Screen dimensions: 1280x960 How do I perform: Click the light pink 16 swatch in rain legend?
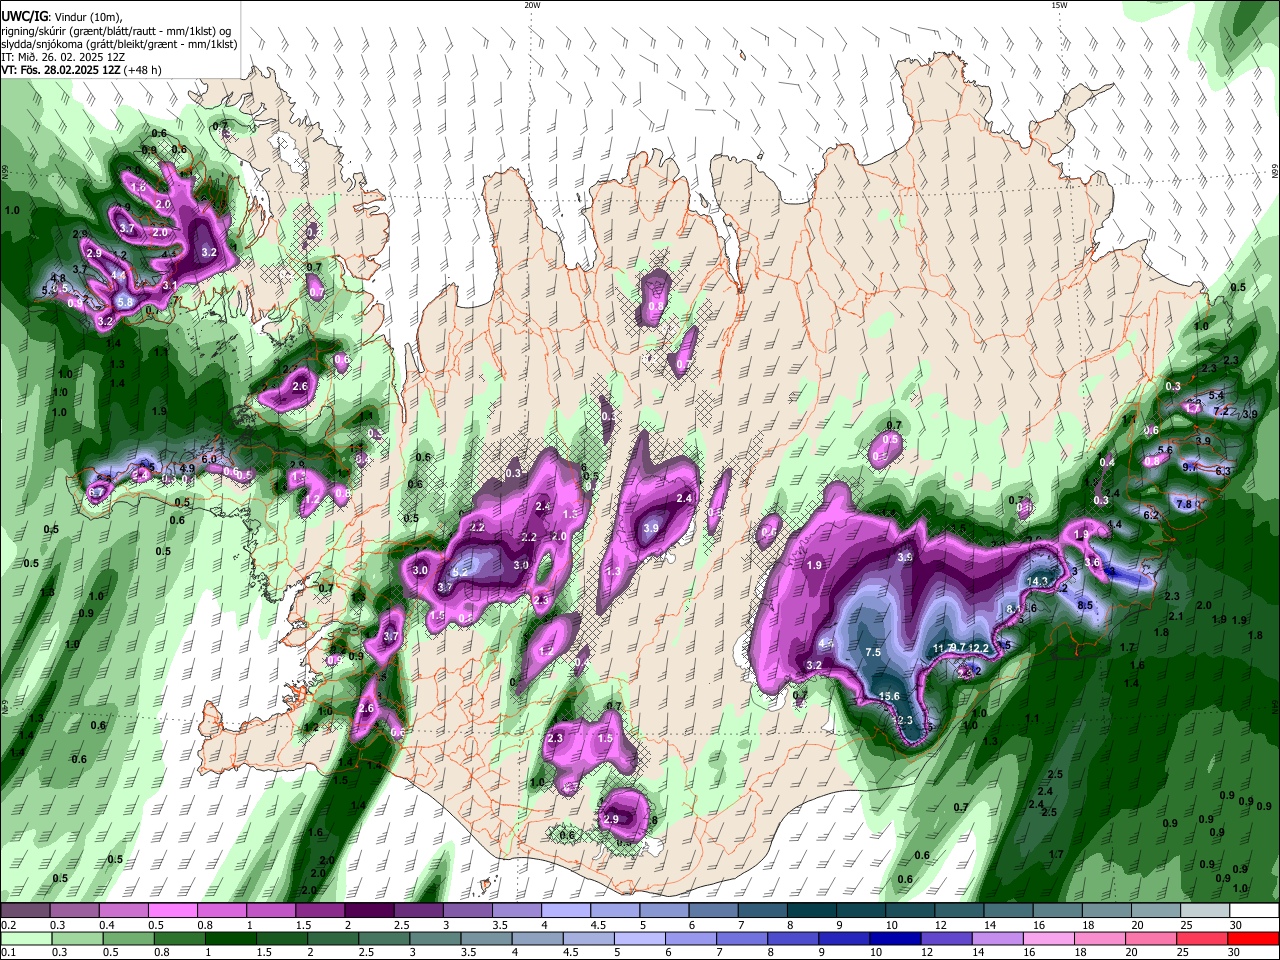1048,938
